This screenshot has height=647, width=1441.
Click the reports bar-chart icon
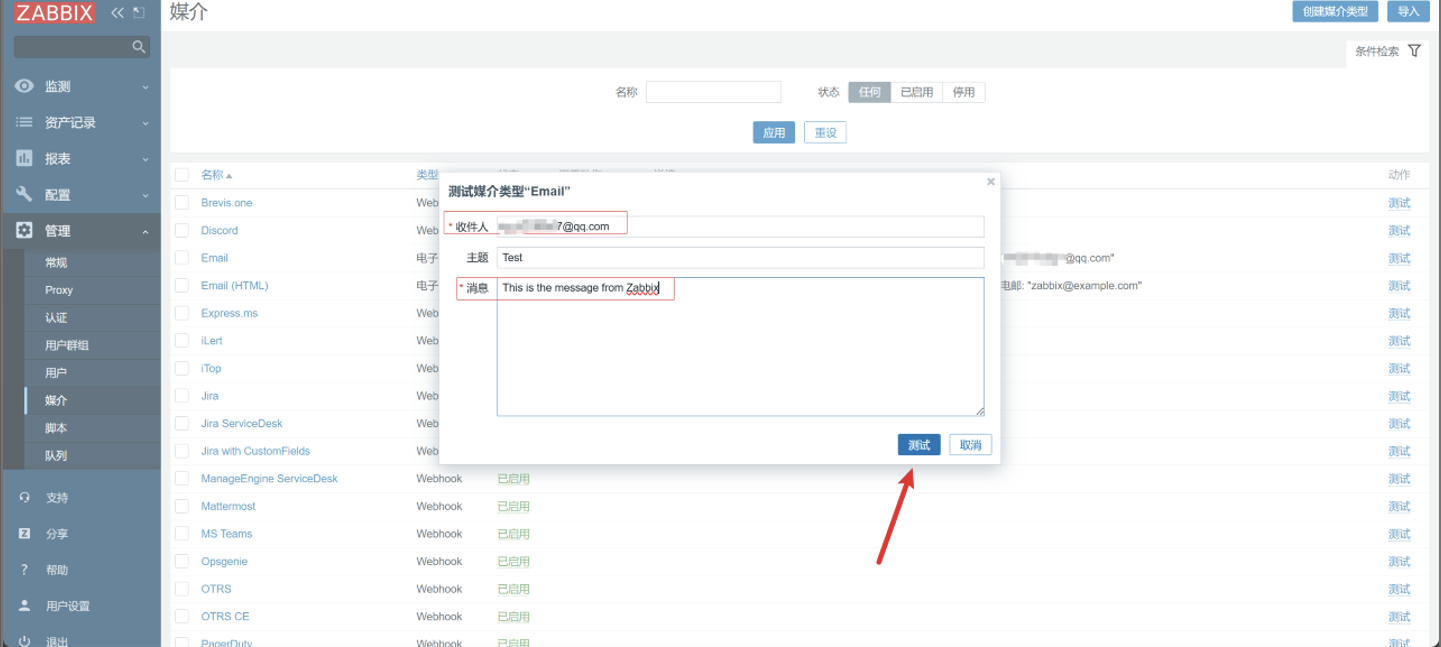pos(24,159)
